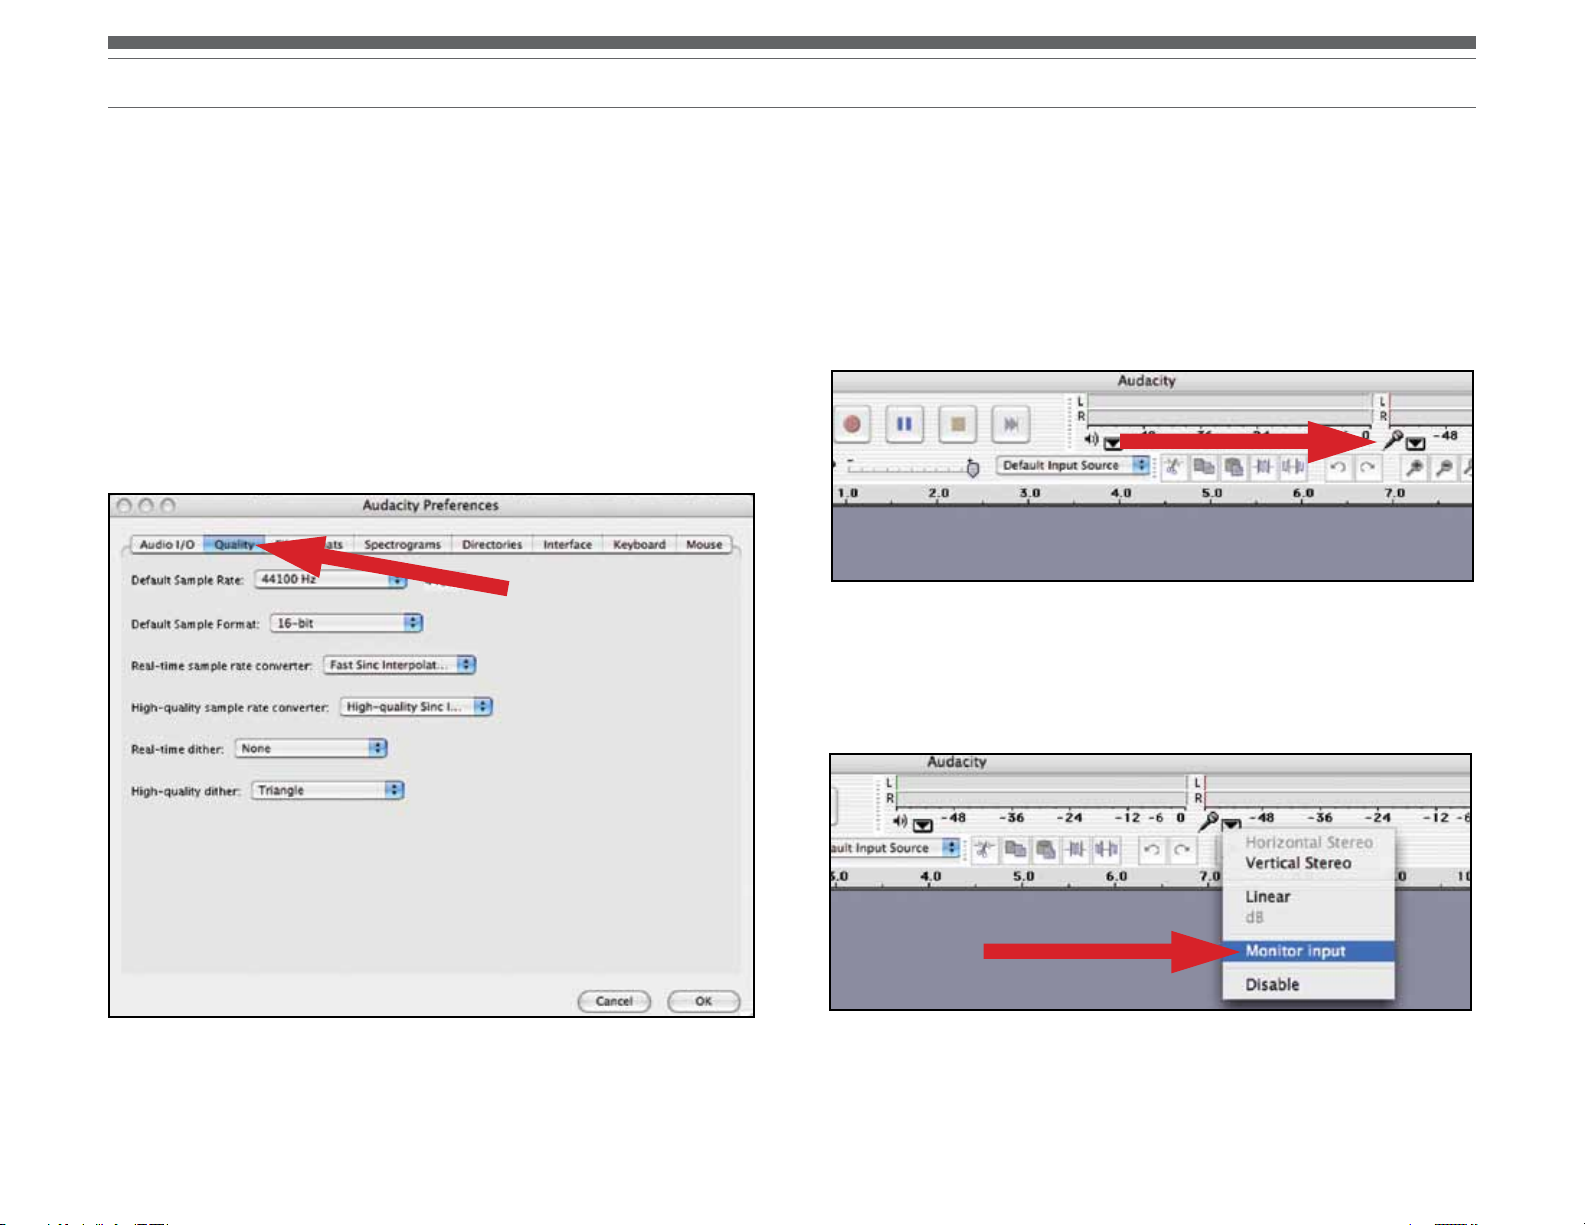The height and width of the screenshot is (1225, 1585).
Task: Click Paste icon in window with open menu
Action: [x=1045, y=849]
